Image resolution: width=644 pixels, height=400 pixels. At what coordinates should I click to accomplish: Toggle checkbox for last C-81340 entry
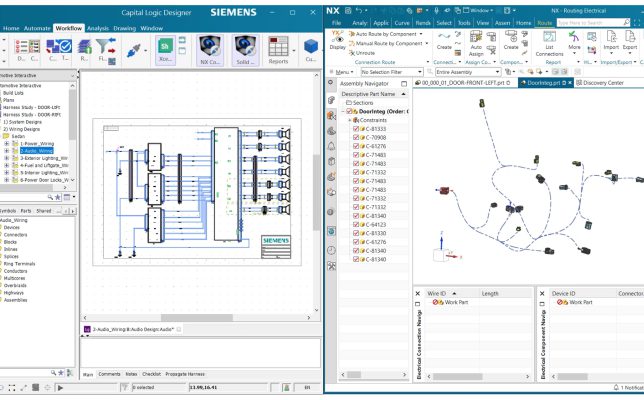[x=356, y=259]
